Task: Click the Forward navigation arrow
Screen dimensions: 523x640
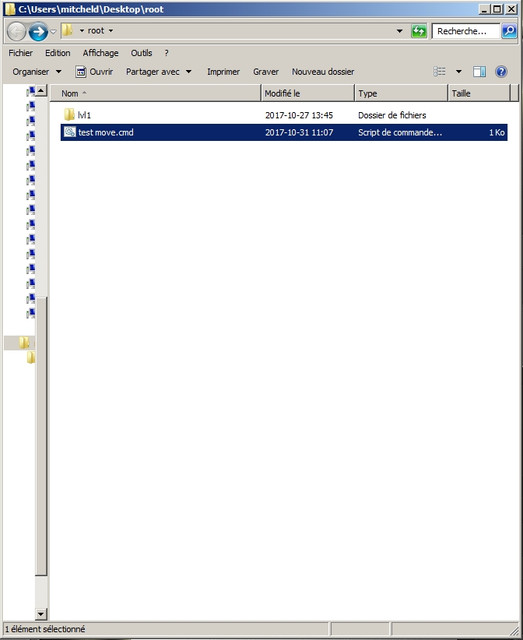Action: (39, 31)
